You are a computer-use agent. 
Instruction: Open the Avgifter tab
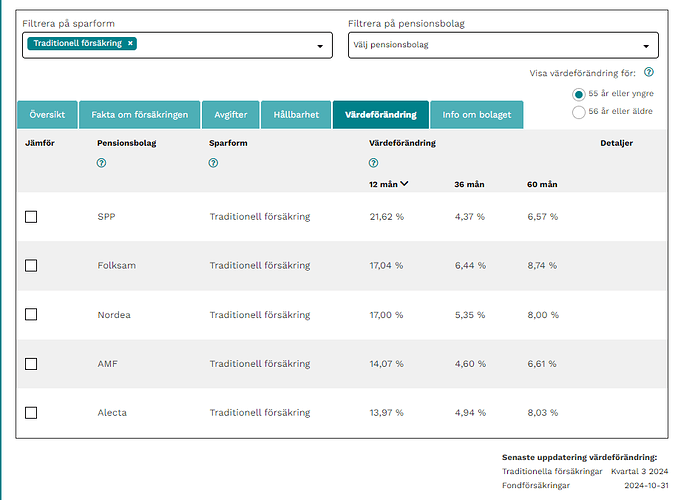231,115
